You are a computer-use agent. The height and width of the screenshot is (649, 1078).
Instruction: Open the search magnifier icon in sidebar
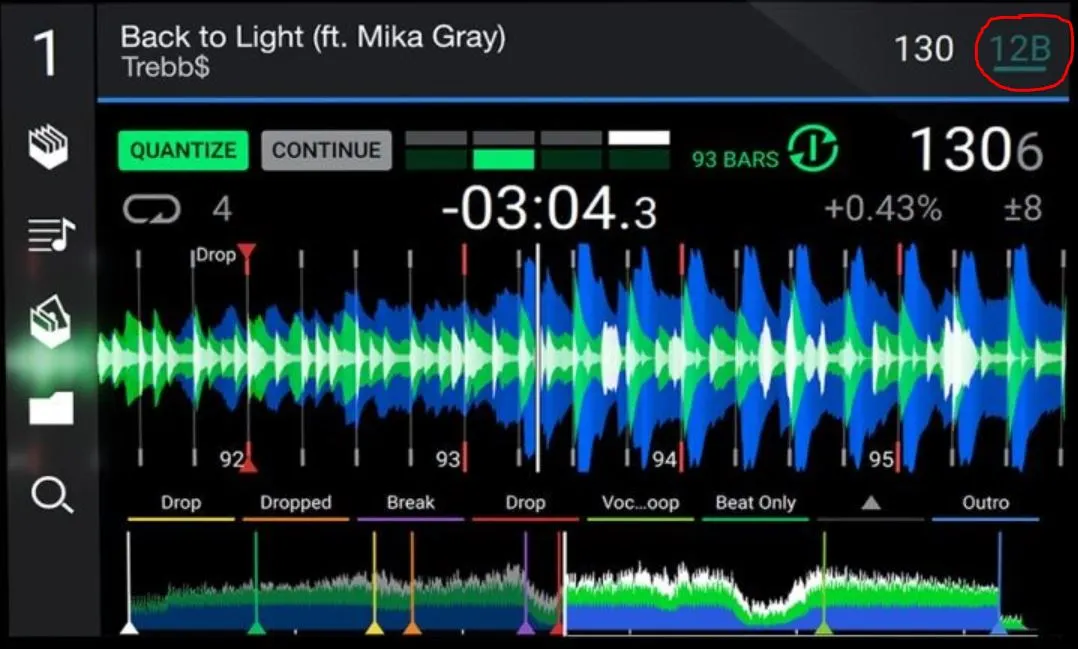[51, 494]
